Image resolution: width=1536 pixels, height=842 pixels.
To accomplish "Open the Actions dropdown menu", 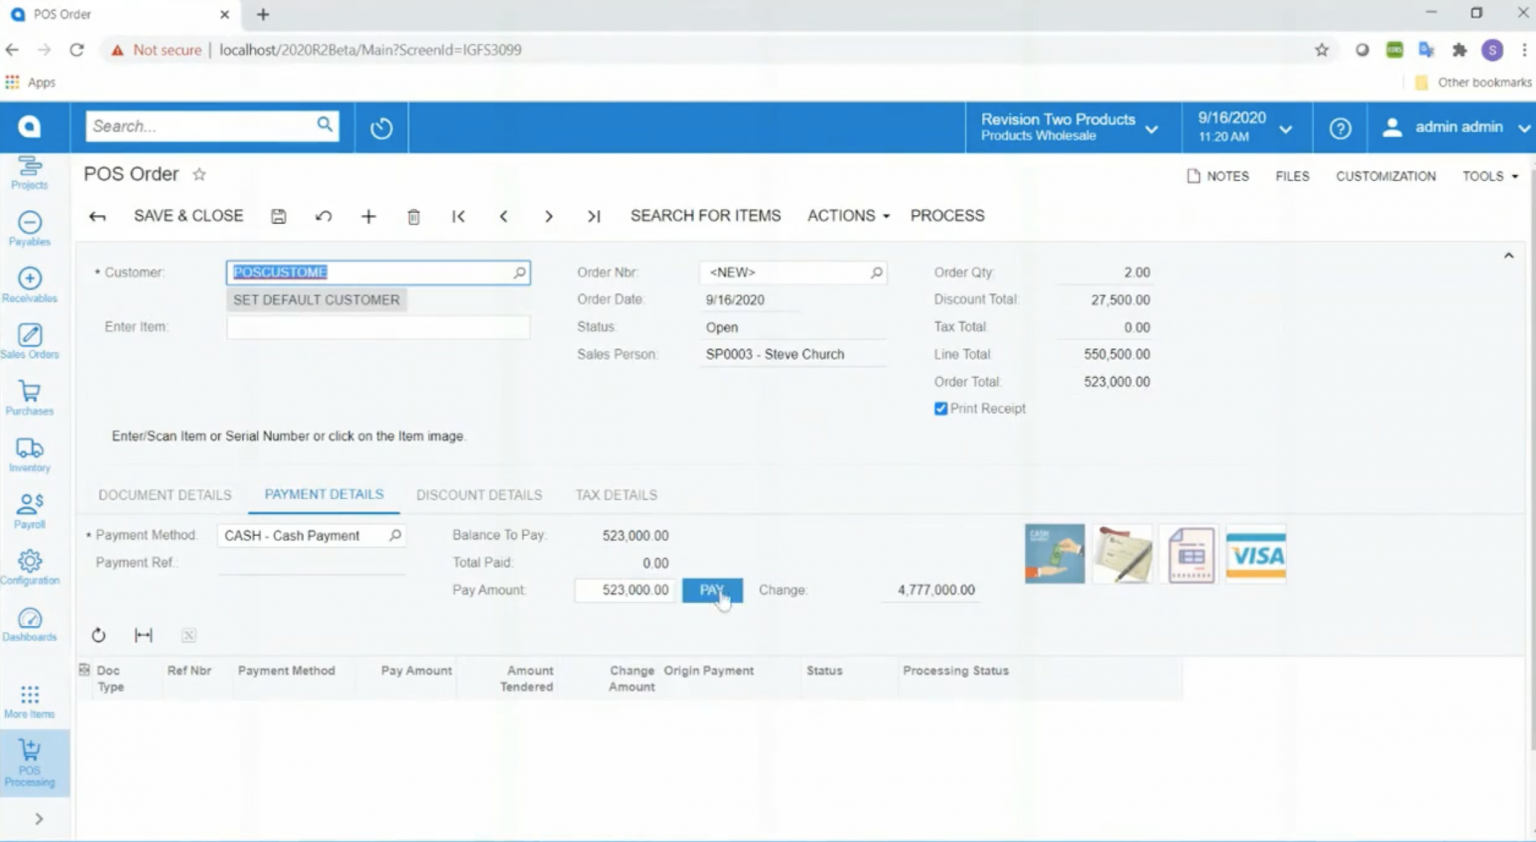I will click(846, 215).
